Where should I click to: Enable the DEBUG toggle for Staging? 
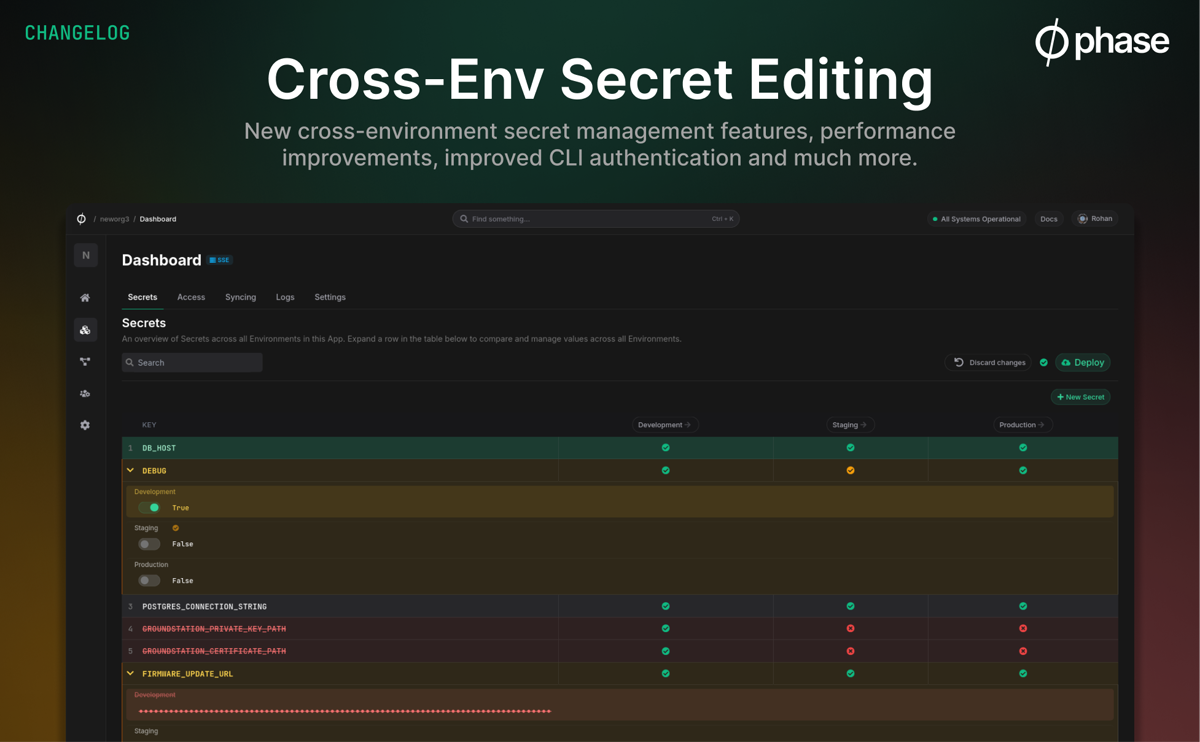149,543
